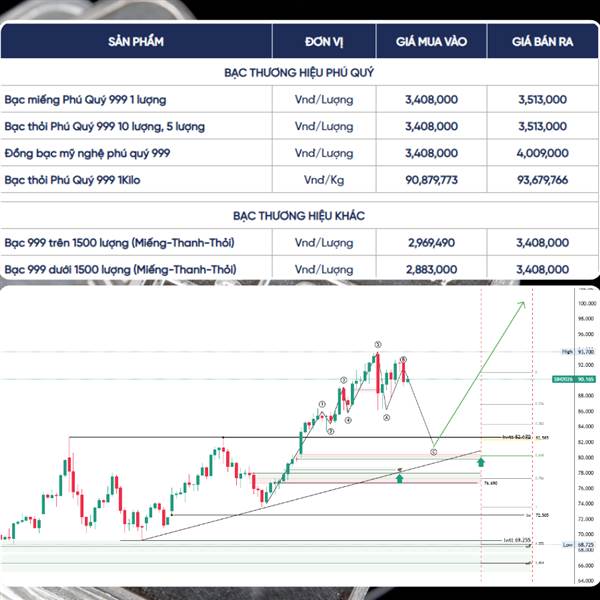Select the Bạc thỏi Phú Quý 999 1Kilo name
This screenshot has height=600, width=600.
coord(72,180)
